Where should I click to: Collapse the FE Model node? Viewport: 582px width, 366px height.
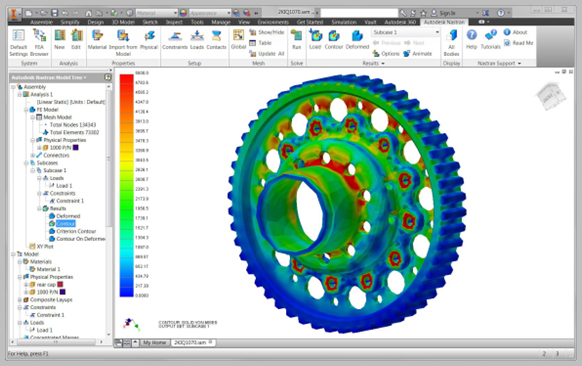[x=26, y=110]
